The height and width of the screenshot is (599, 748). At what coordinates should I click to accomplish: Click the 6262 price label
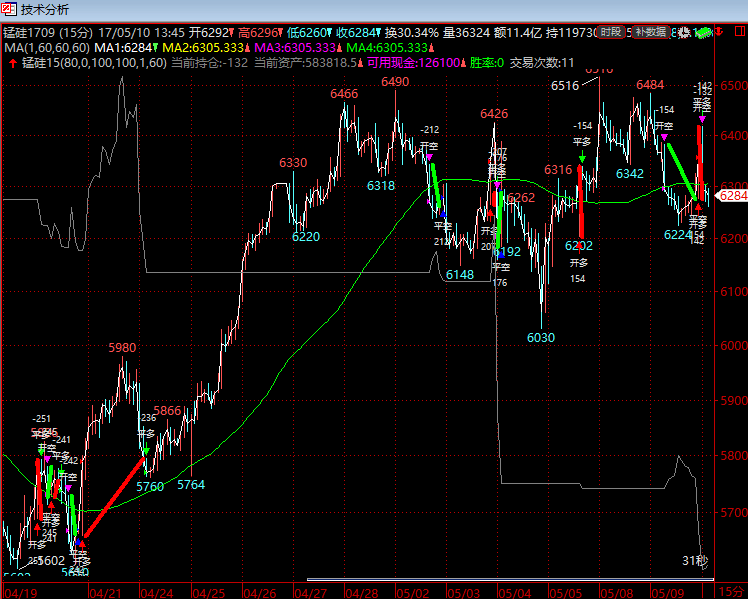click(520, 198)
